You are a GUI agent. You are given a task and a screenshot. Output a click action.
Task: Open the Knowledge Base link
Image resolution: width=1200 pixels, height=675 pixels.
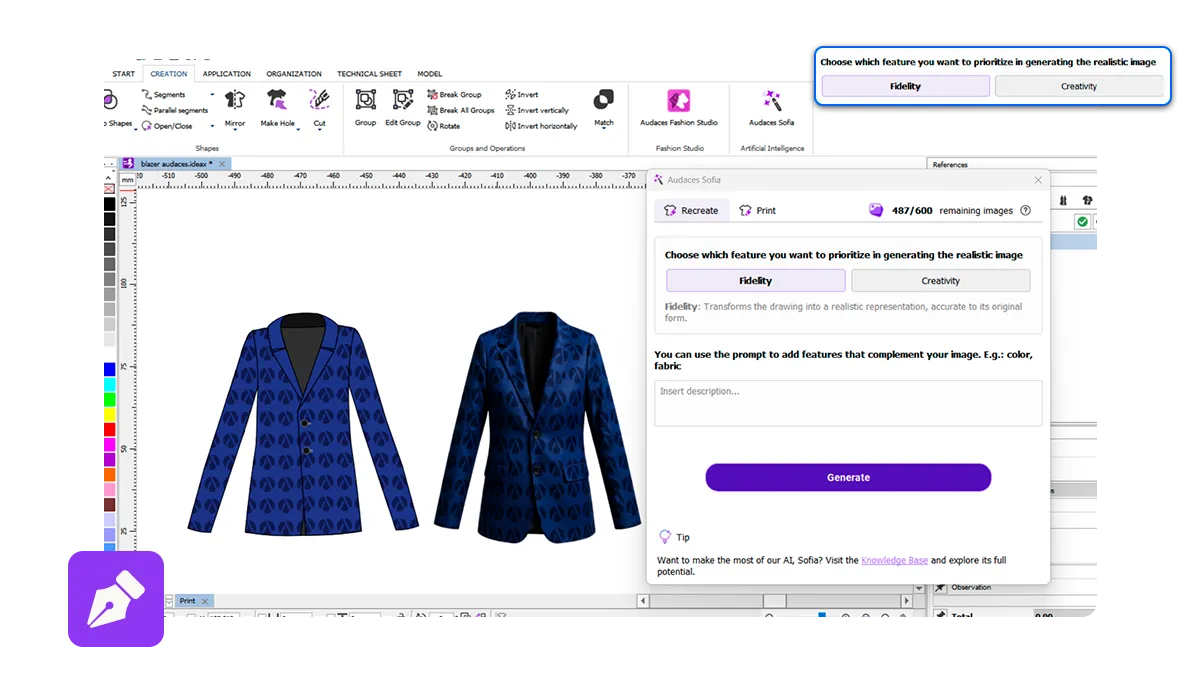[895, 560]
